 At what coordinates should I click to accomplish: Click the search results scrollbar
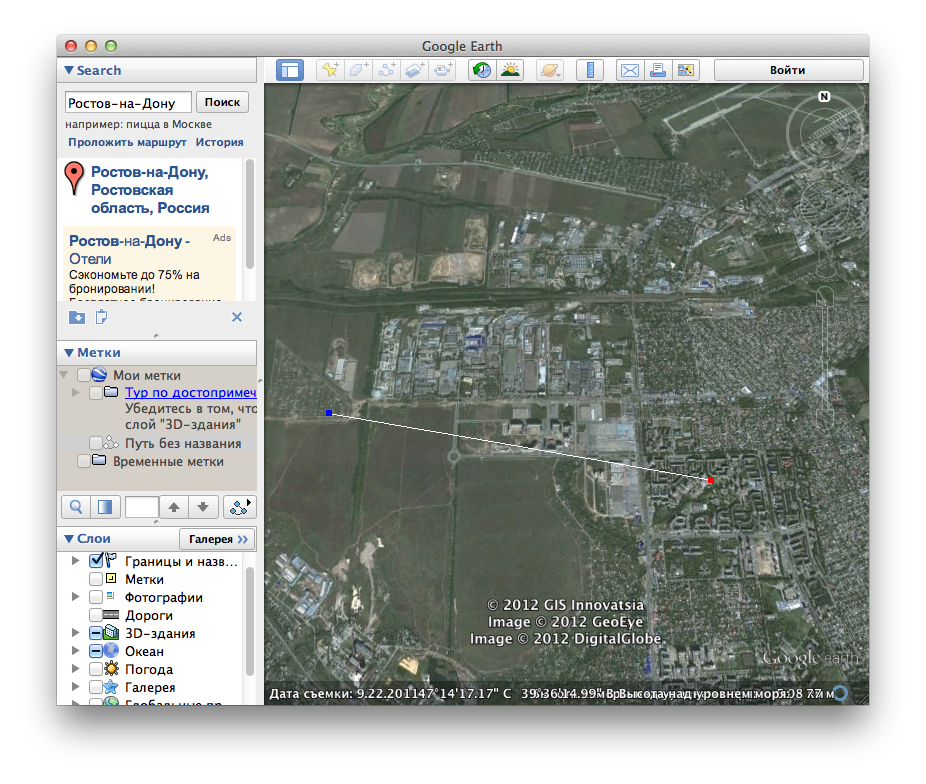click(250, 214)
